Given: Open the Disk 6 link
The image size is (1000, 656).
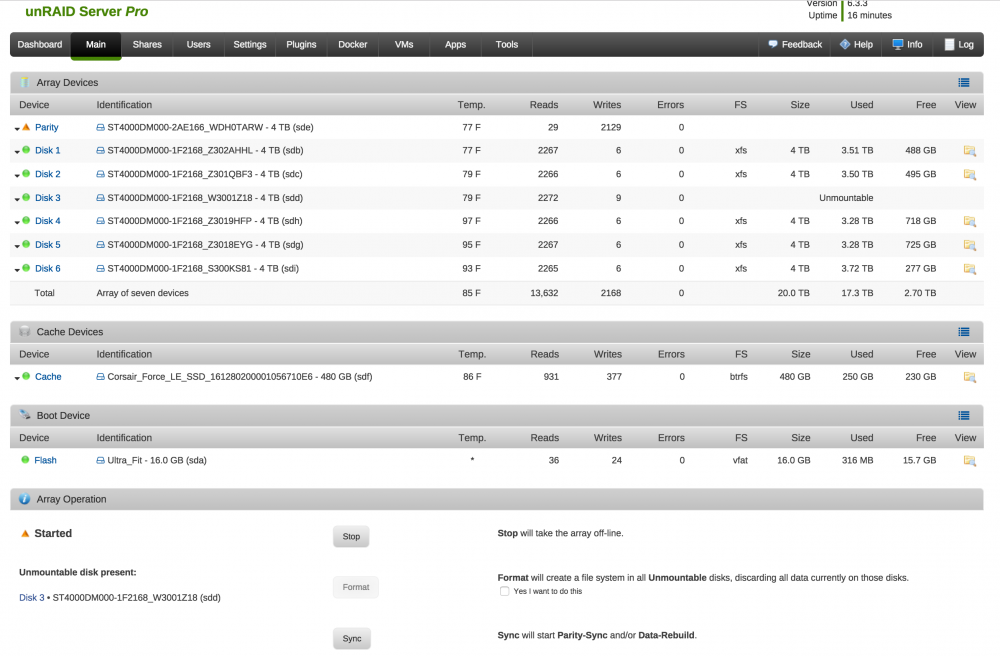Looking at the screenshot, I should 48,268.
